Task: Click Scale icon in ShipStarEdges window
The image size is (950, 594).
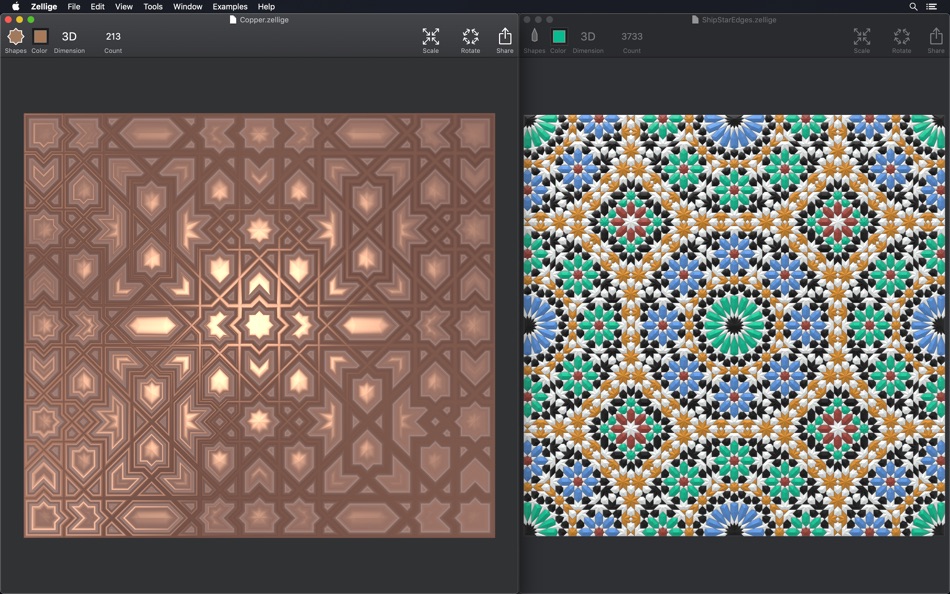Action: [x=862, y=37]
